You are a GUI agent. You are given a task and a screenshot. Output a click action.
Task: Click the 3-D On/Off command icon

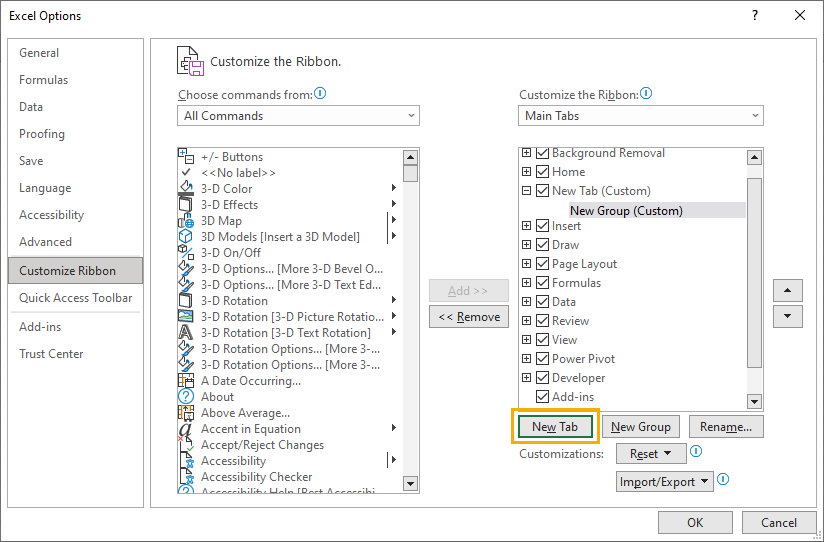(186, 252)
